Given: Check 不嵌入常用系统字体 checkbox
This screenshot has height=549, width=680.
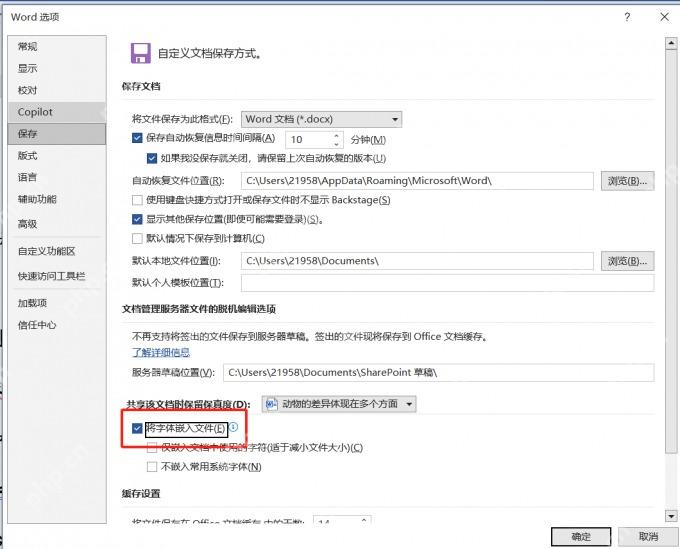Looking at the screenshot, I should (x=152, y=467).
